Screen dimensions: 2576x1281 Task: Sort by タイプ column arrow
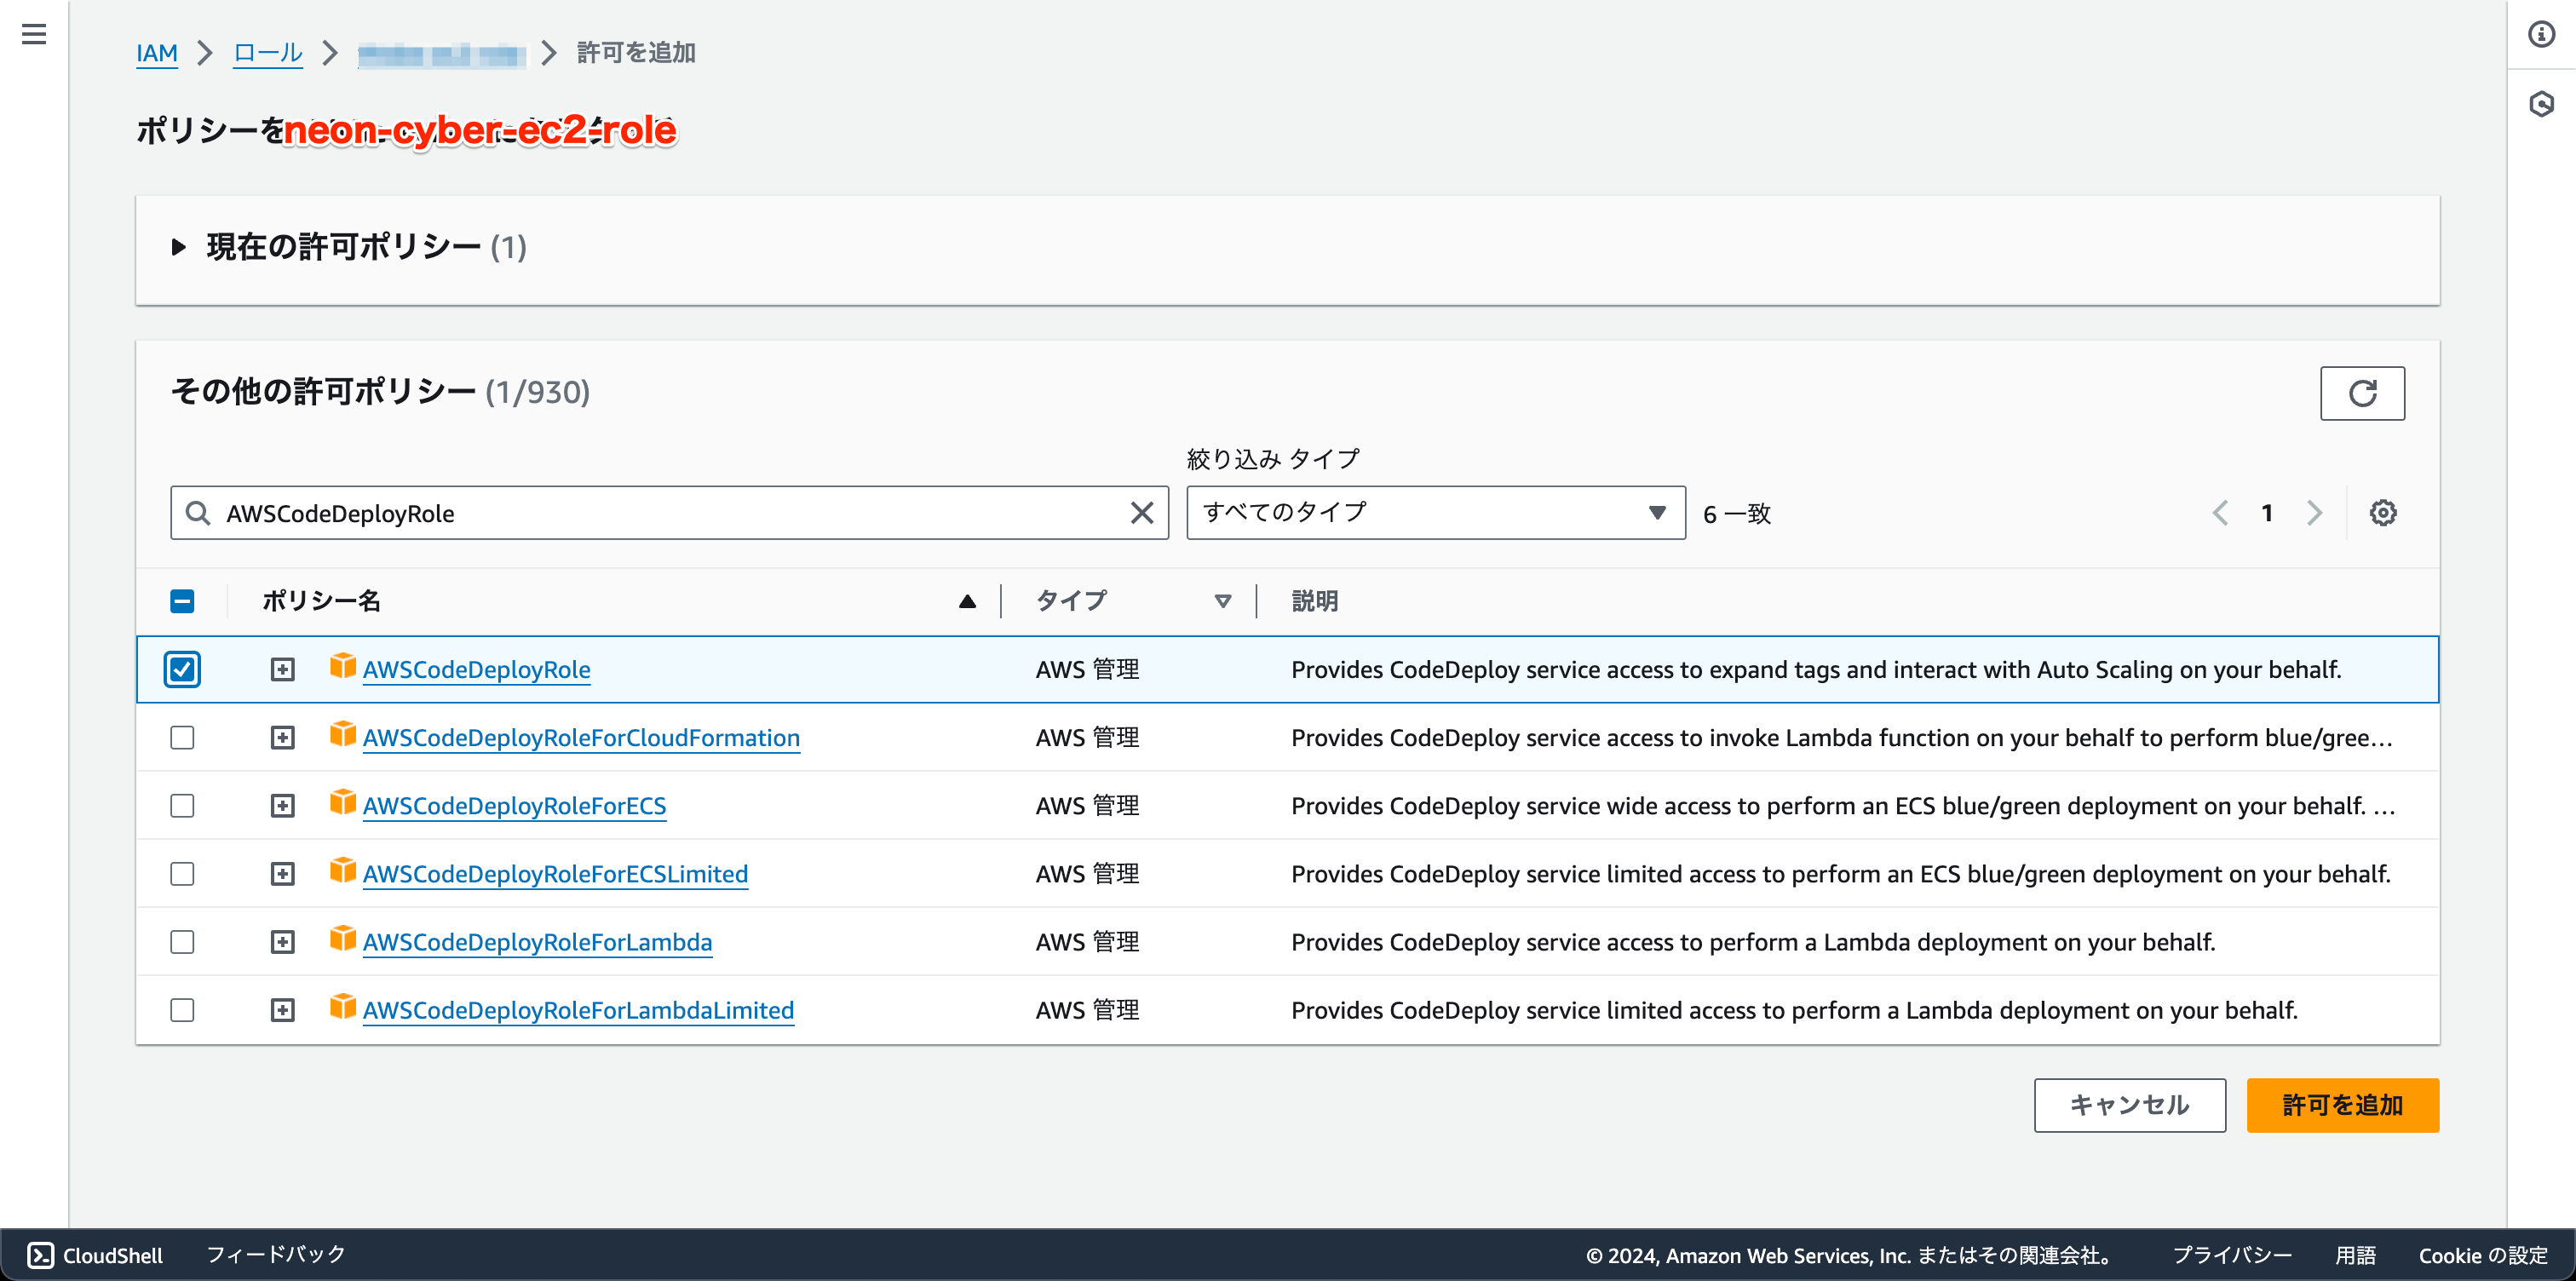1223,601
